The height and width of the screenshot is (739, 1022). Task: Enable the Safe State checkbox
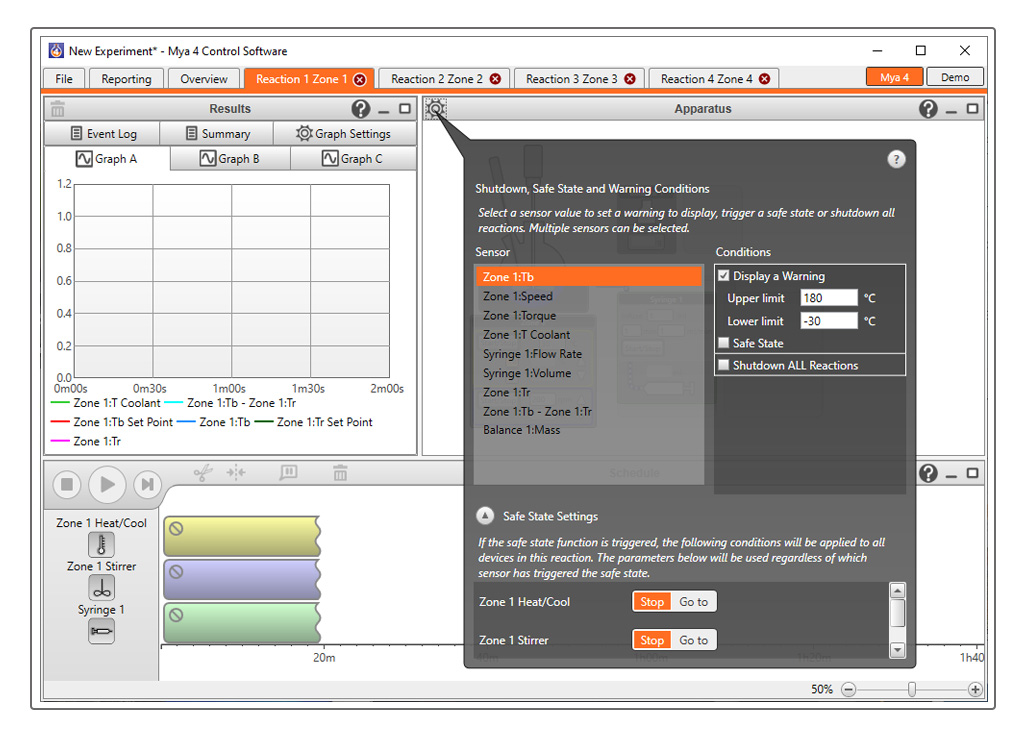pos(723,343)
